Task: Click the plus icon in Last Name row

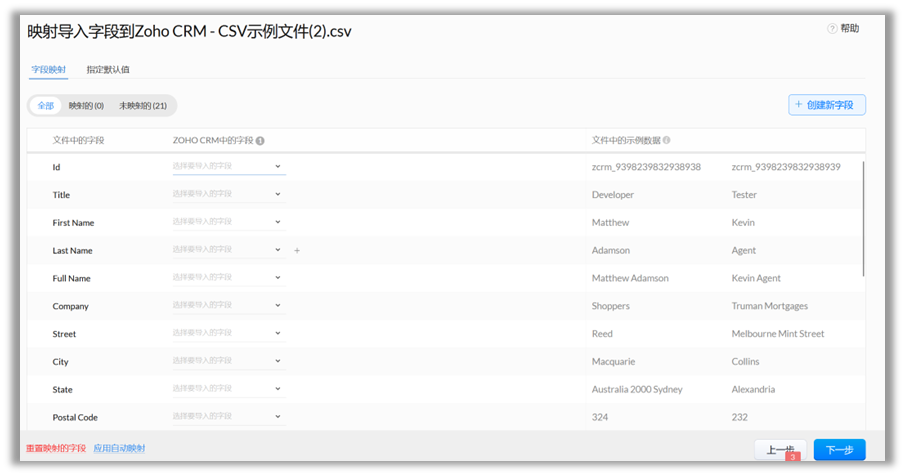Action: click(x=297, y=251)
